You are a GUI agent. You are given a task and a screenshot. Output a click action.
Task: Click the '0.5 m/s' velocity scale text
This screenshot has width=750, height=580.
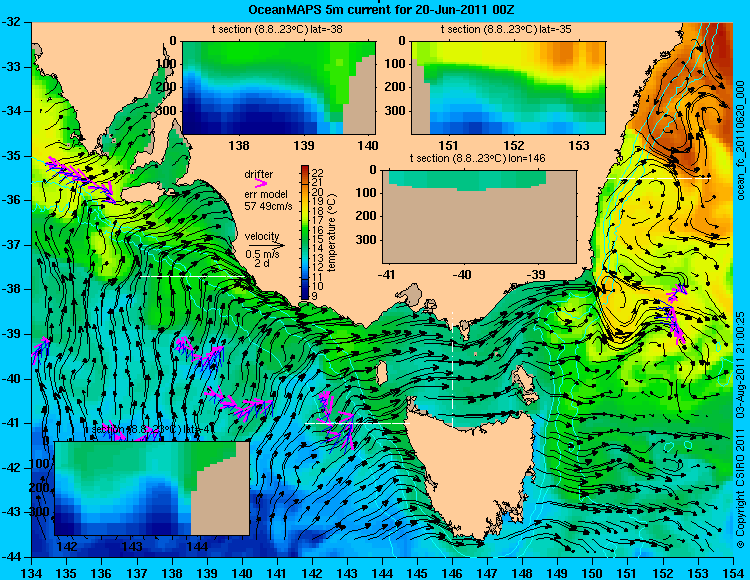pyautogui.click(x=262, y=254)
